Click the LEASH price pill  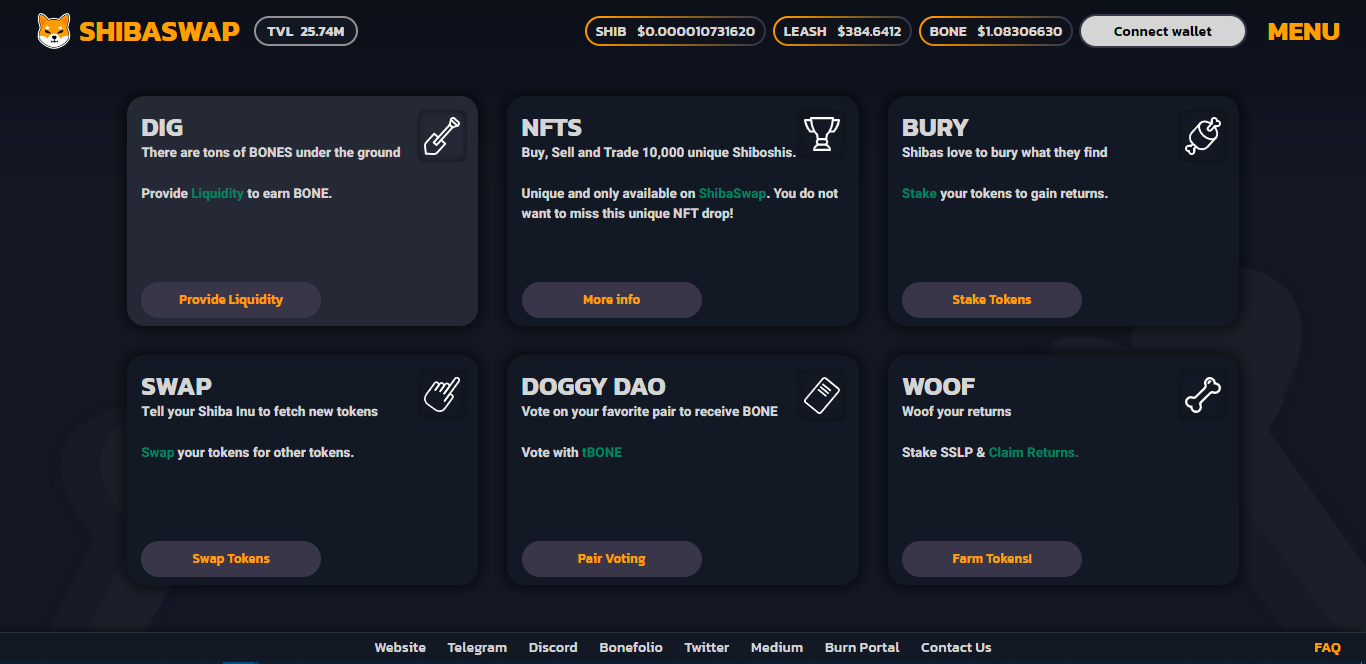click(x=842, y=31)
